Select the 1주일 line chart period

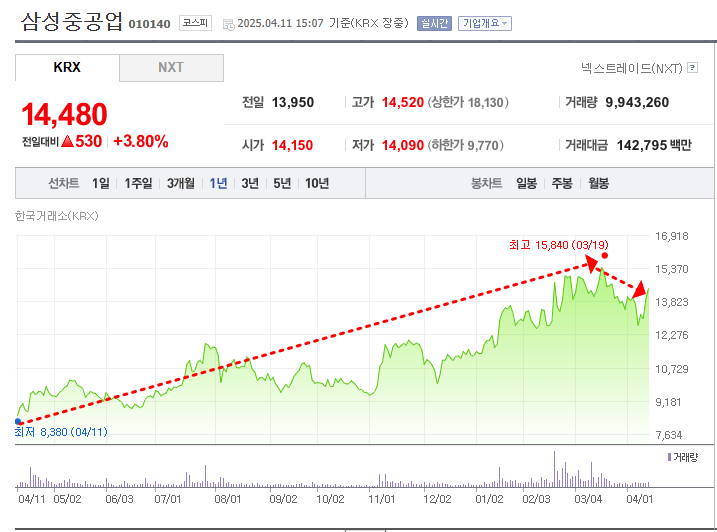tap(138, 183)
